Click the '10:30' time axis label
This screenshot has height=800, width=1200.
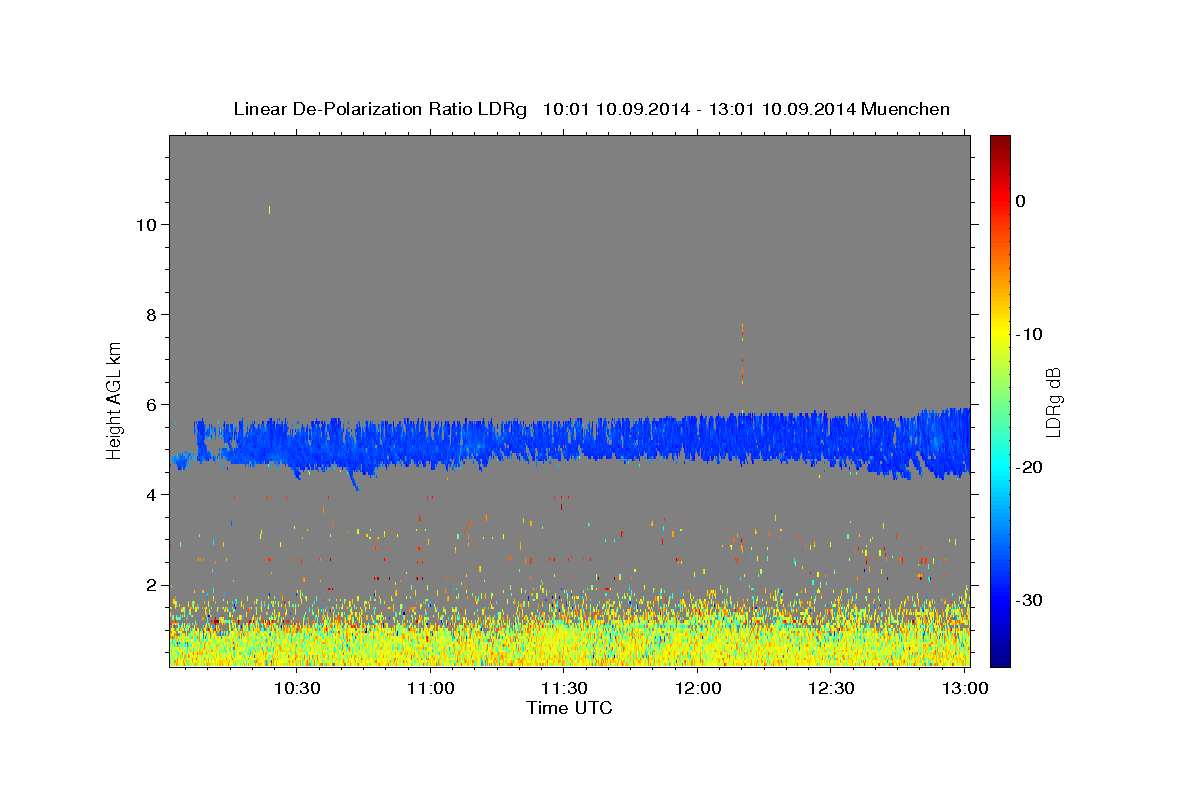(297, 688)
